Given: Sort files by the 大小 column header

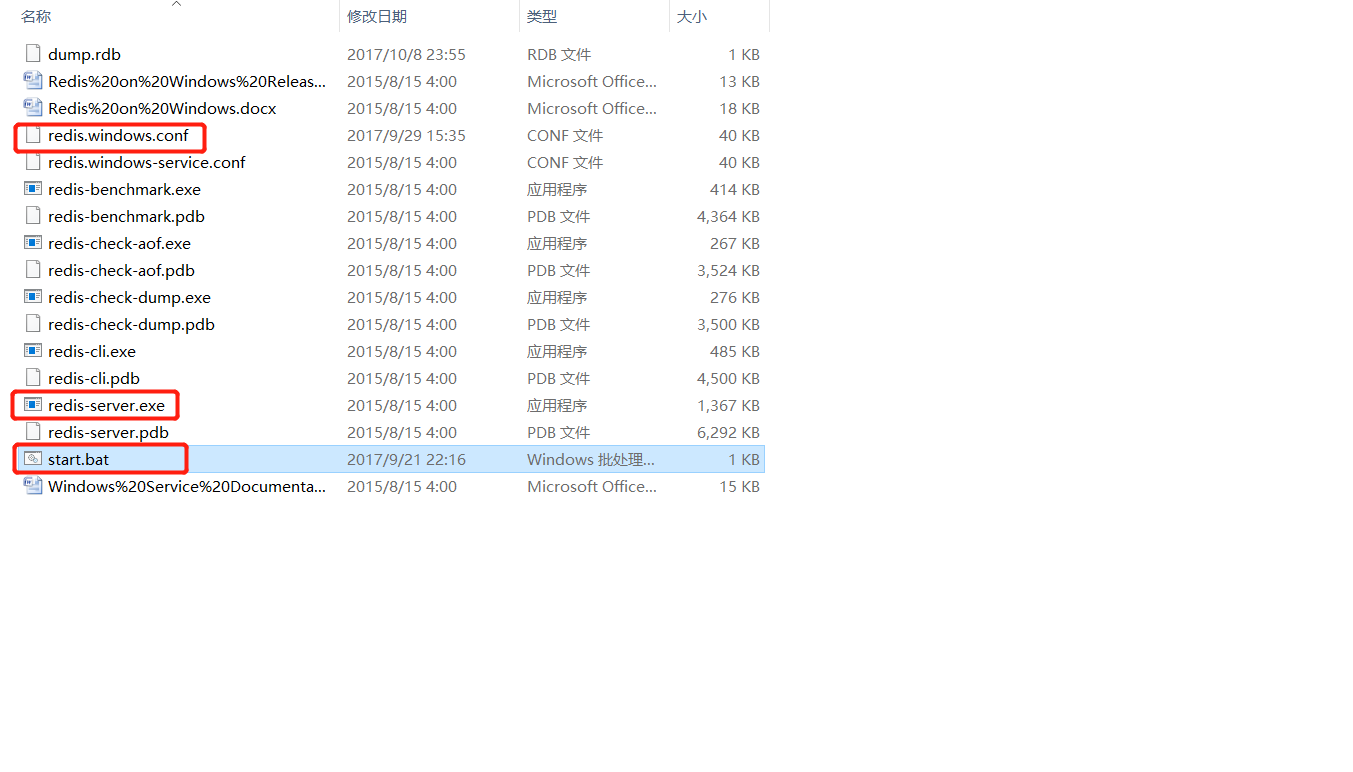Looking at the screenshot, I should [x=692, y=17].
